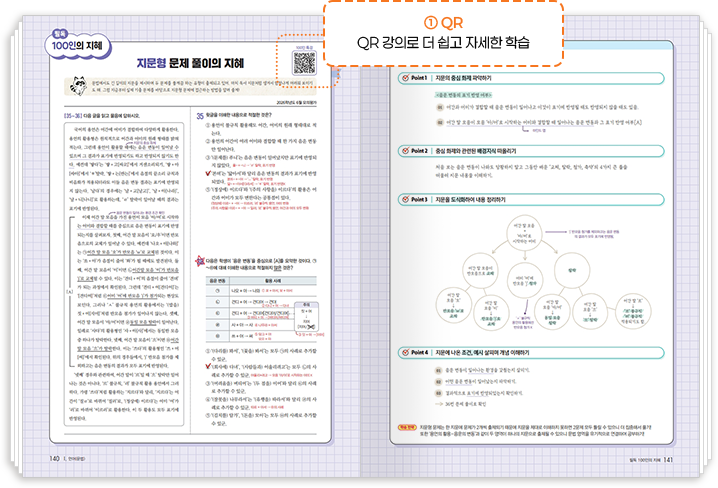Click the '01' bullet under Point 4

tap(438, 370)
